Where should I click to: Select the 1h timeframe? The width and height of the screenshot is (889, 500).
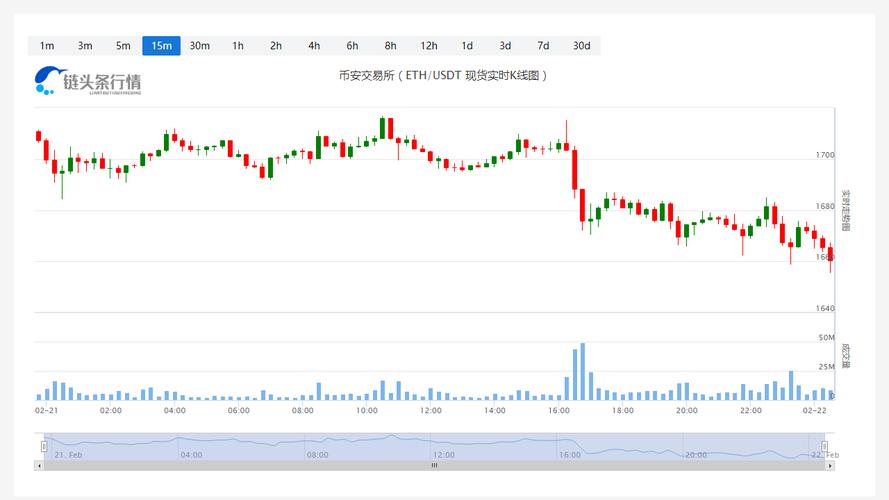(238, 45)
